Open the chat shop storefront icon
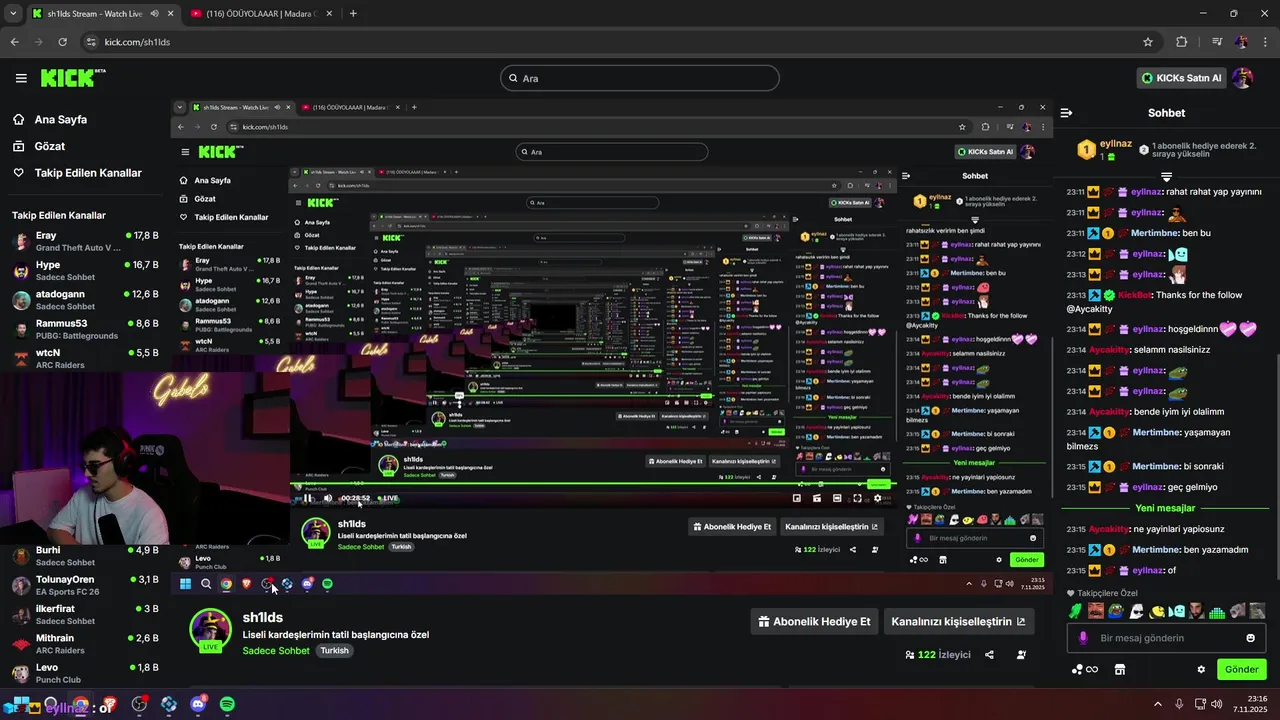The height and width of the screenshot is (720, 1280). [1120, 670]
